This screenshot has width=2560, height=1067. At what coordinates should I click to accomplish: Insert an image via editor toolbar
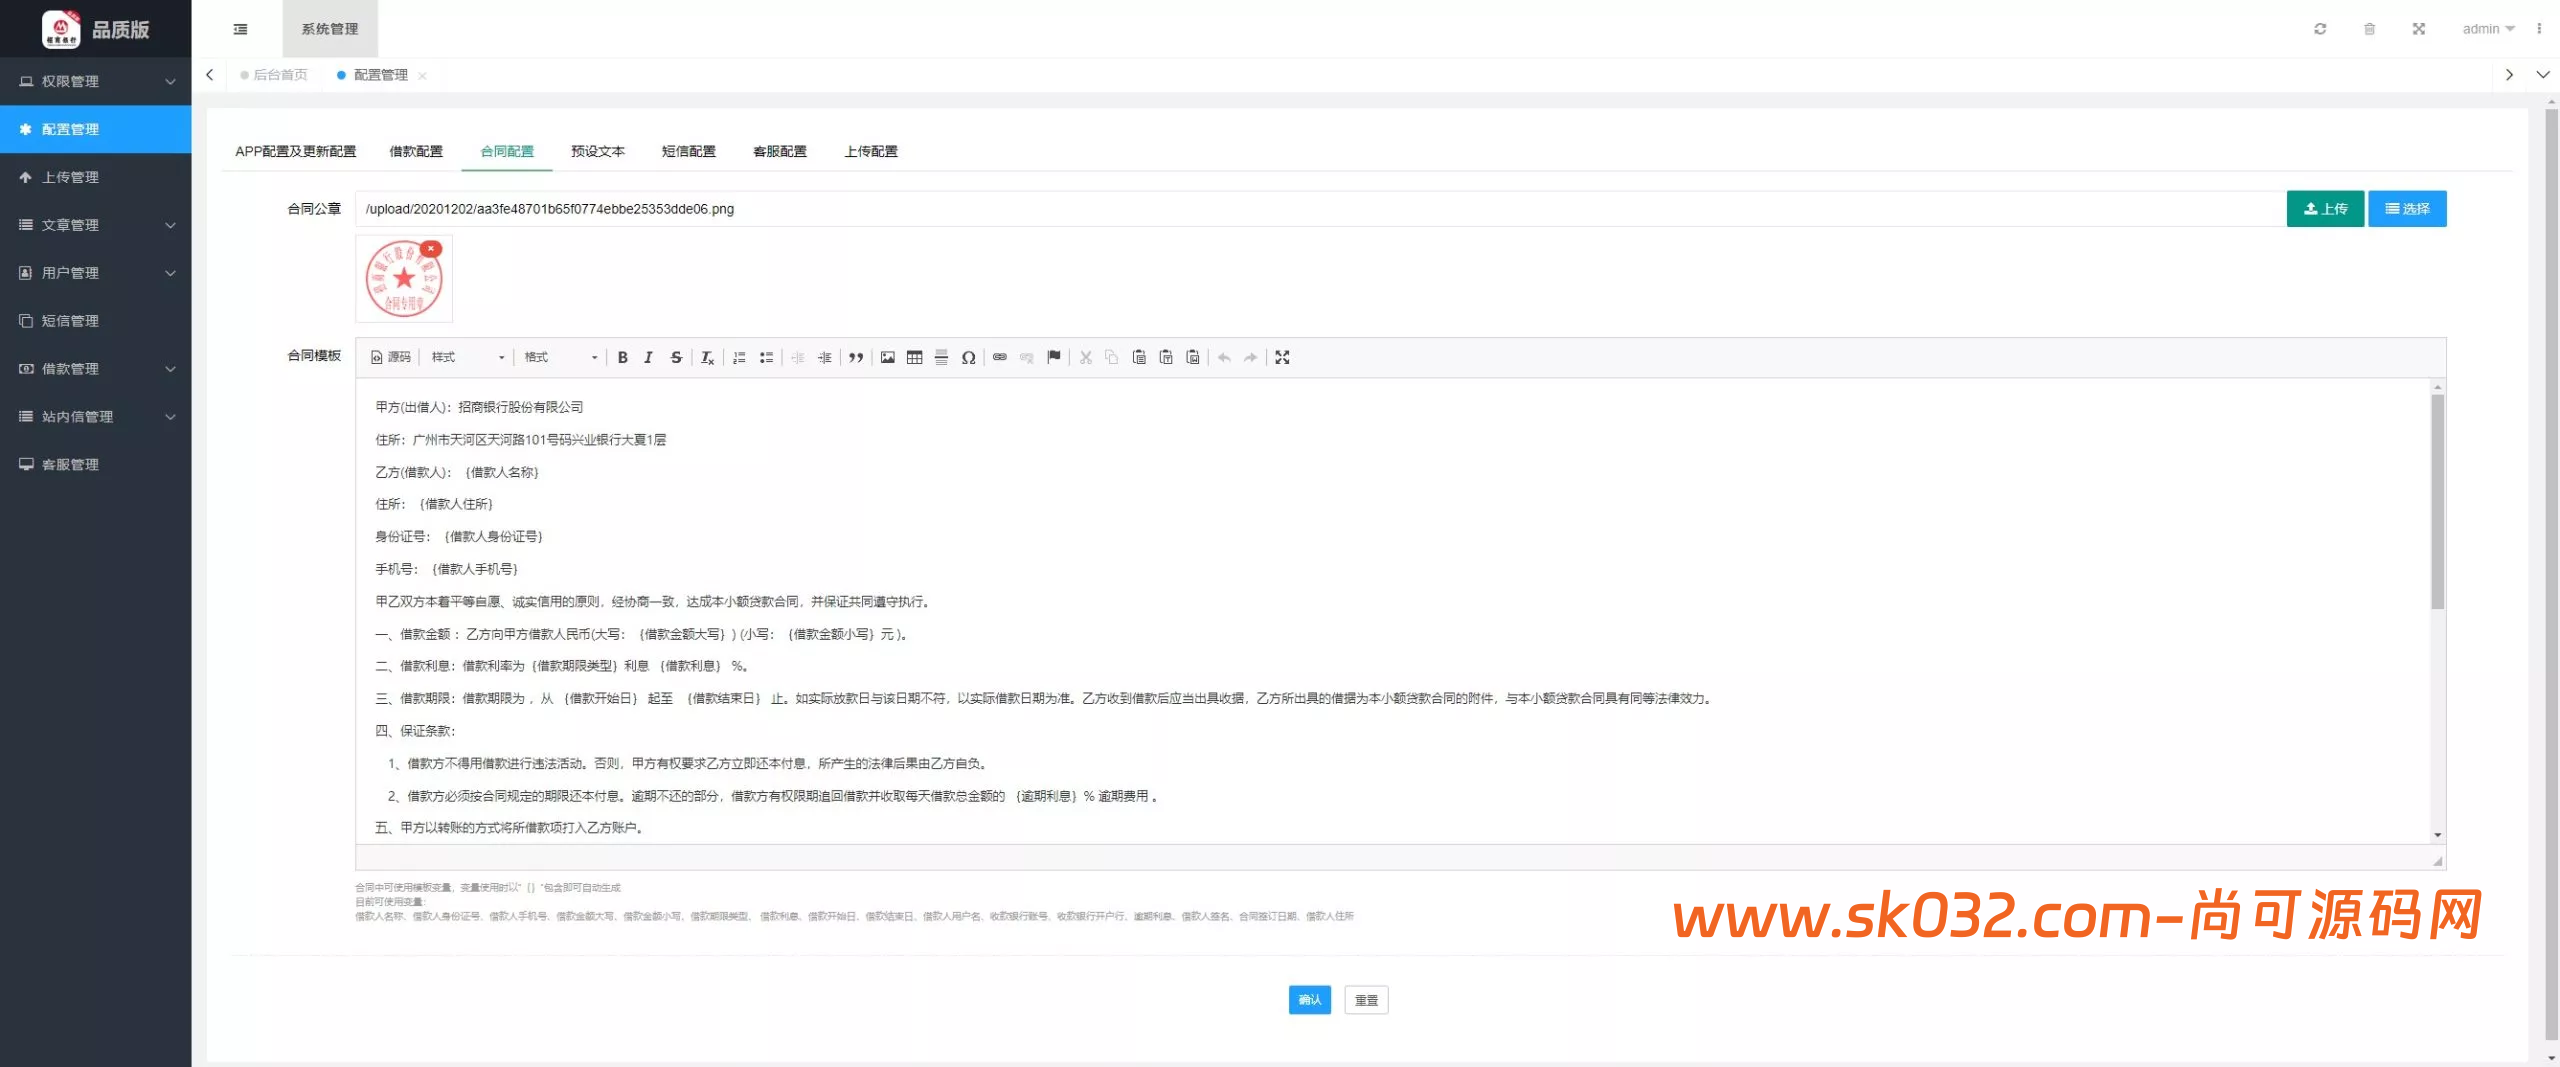point(887,357)
